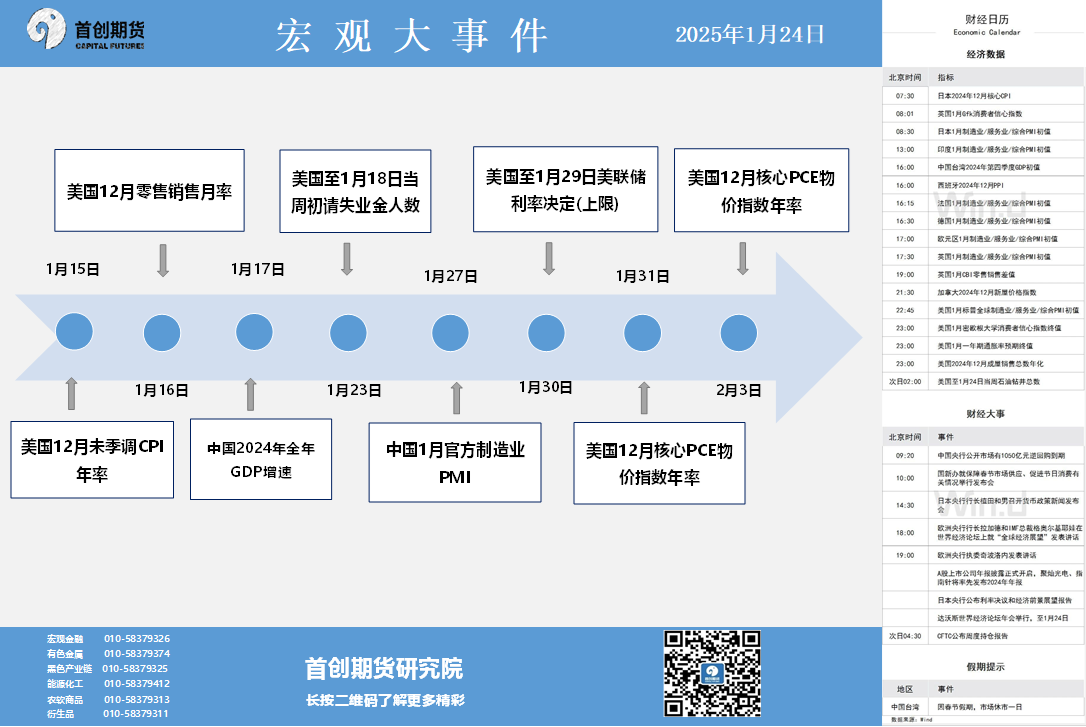Select the 日本央行行长植田和男 press conference event
This screenshot has width=1086, height=727.
[x=983, y=505]
